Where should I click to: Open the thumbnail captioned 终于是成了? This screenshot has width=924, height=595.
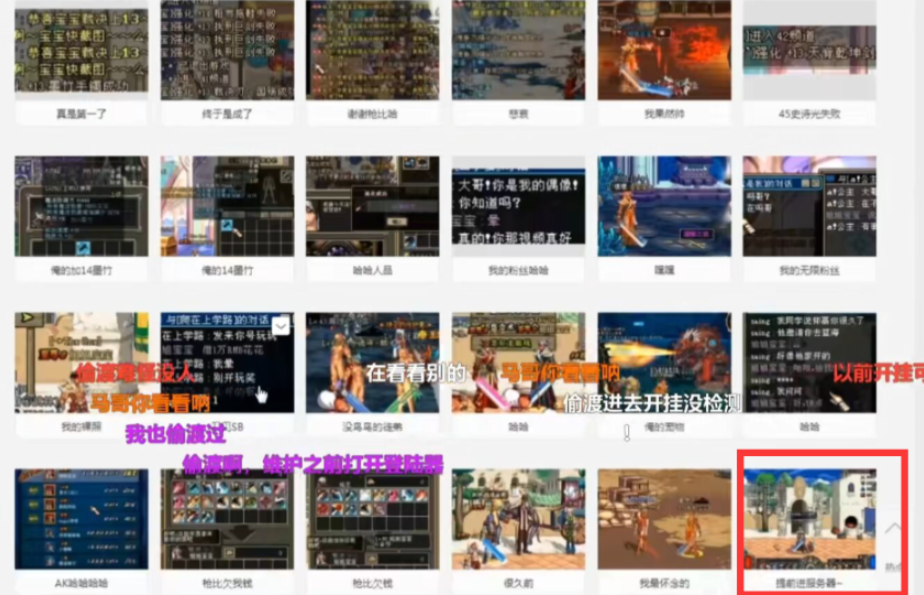coord(227,50)
